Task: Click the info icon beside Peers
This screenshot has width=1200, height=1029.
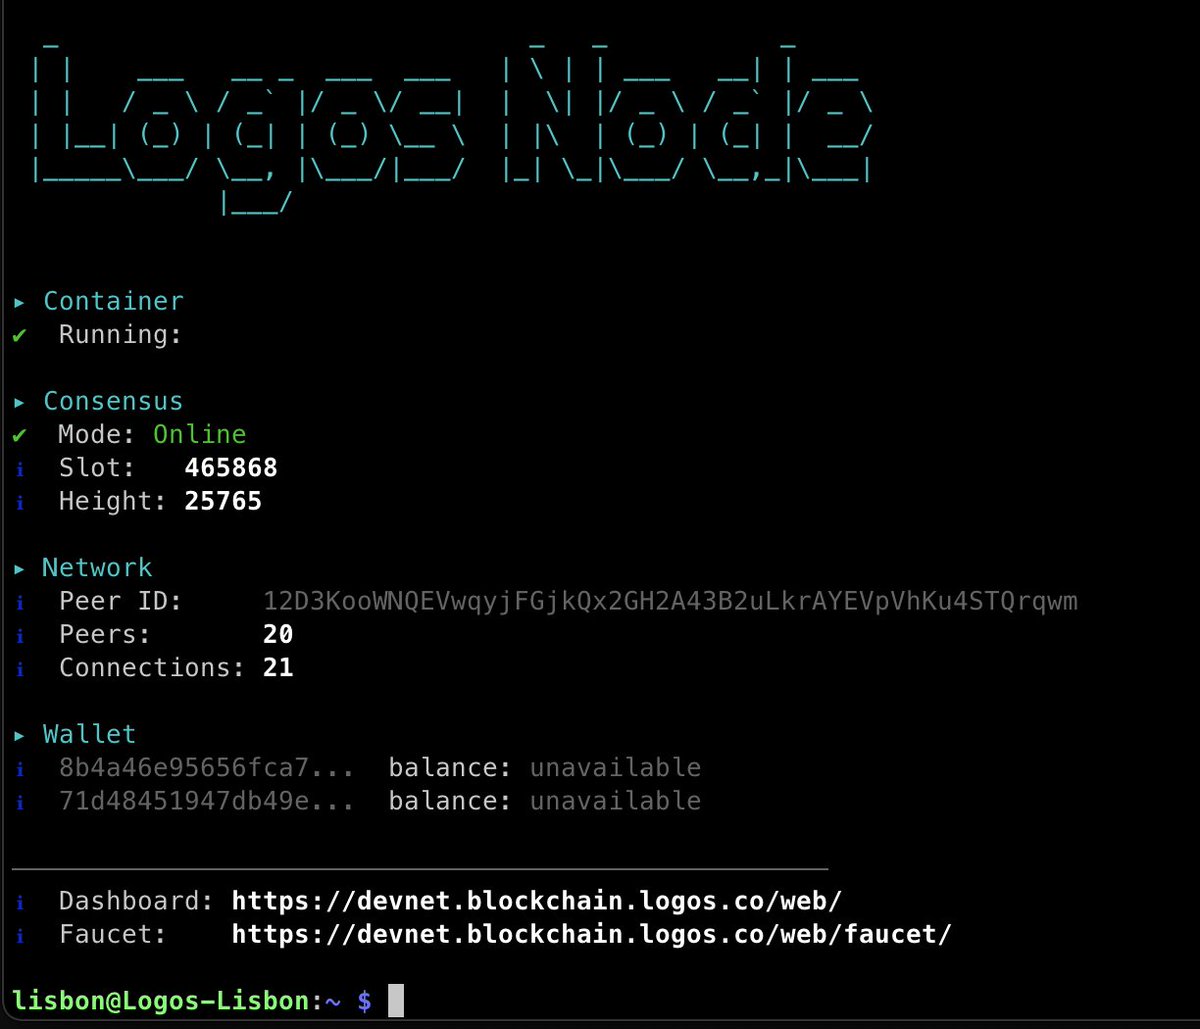Action: coord(20,635)
